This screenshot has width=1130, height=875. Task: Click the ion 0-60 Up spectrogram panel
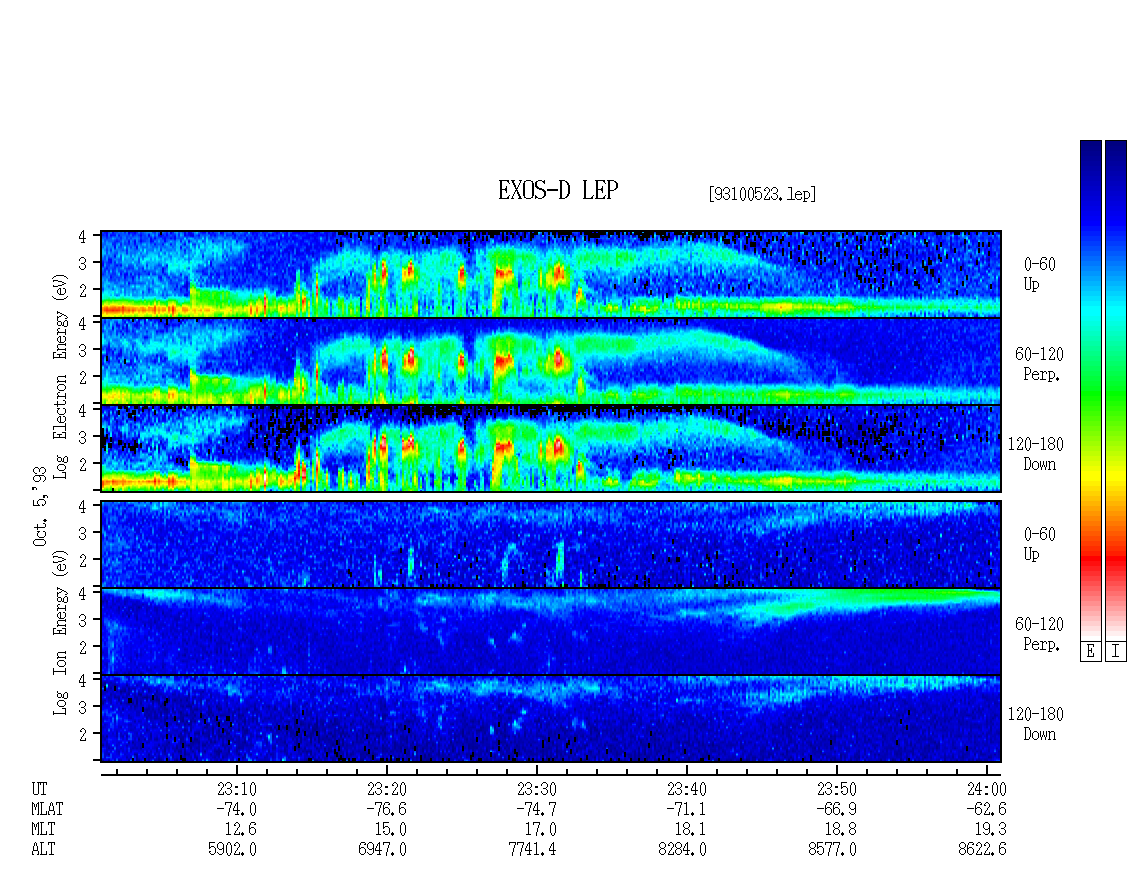pos(551,544)
